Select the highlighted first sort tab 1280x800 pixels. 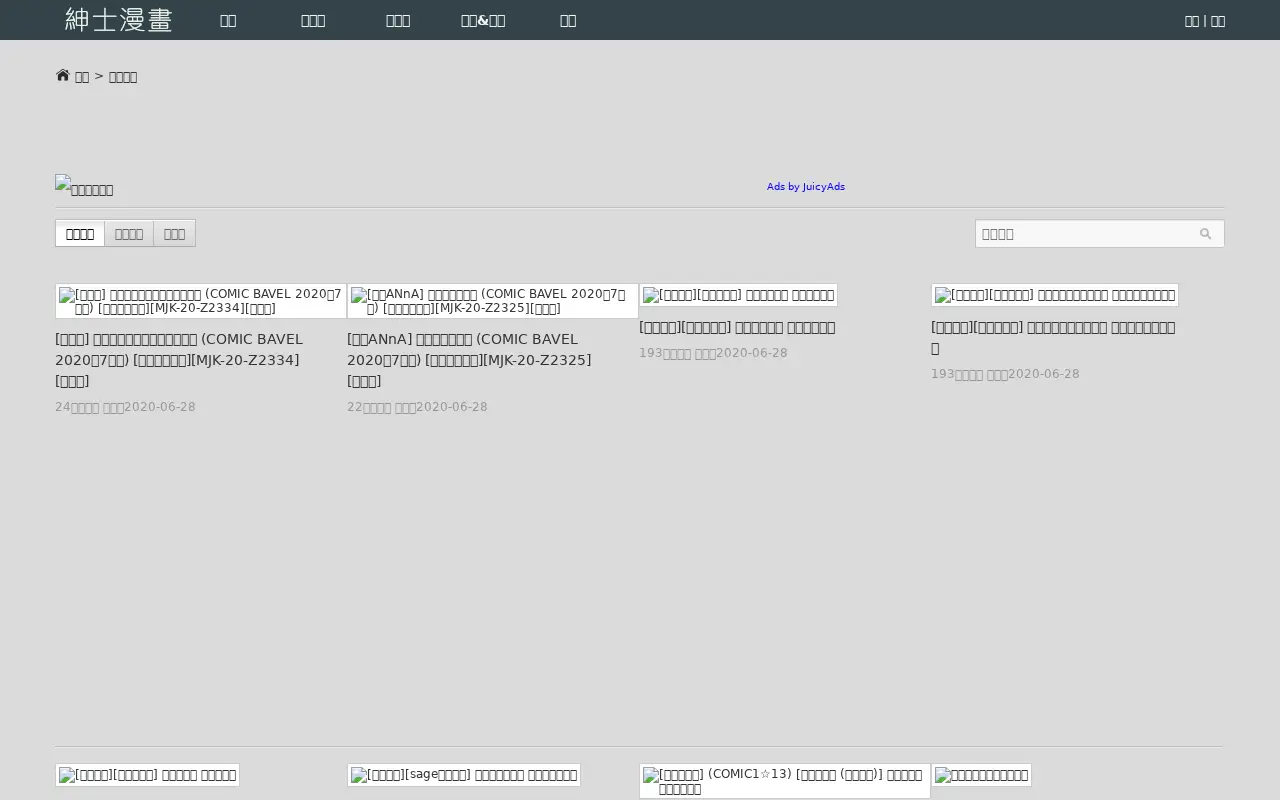click(x=80, y=234)
